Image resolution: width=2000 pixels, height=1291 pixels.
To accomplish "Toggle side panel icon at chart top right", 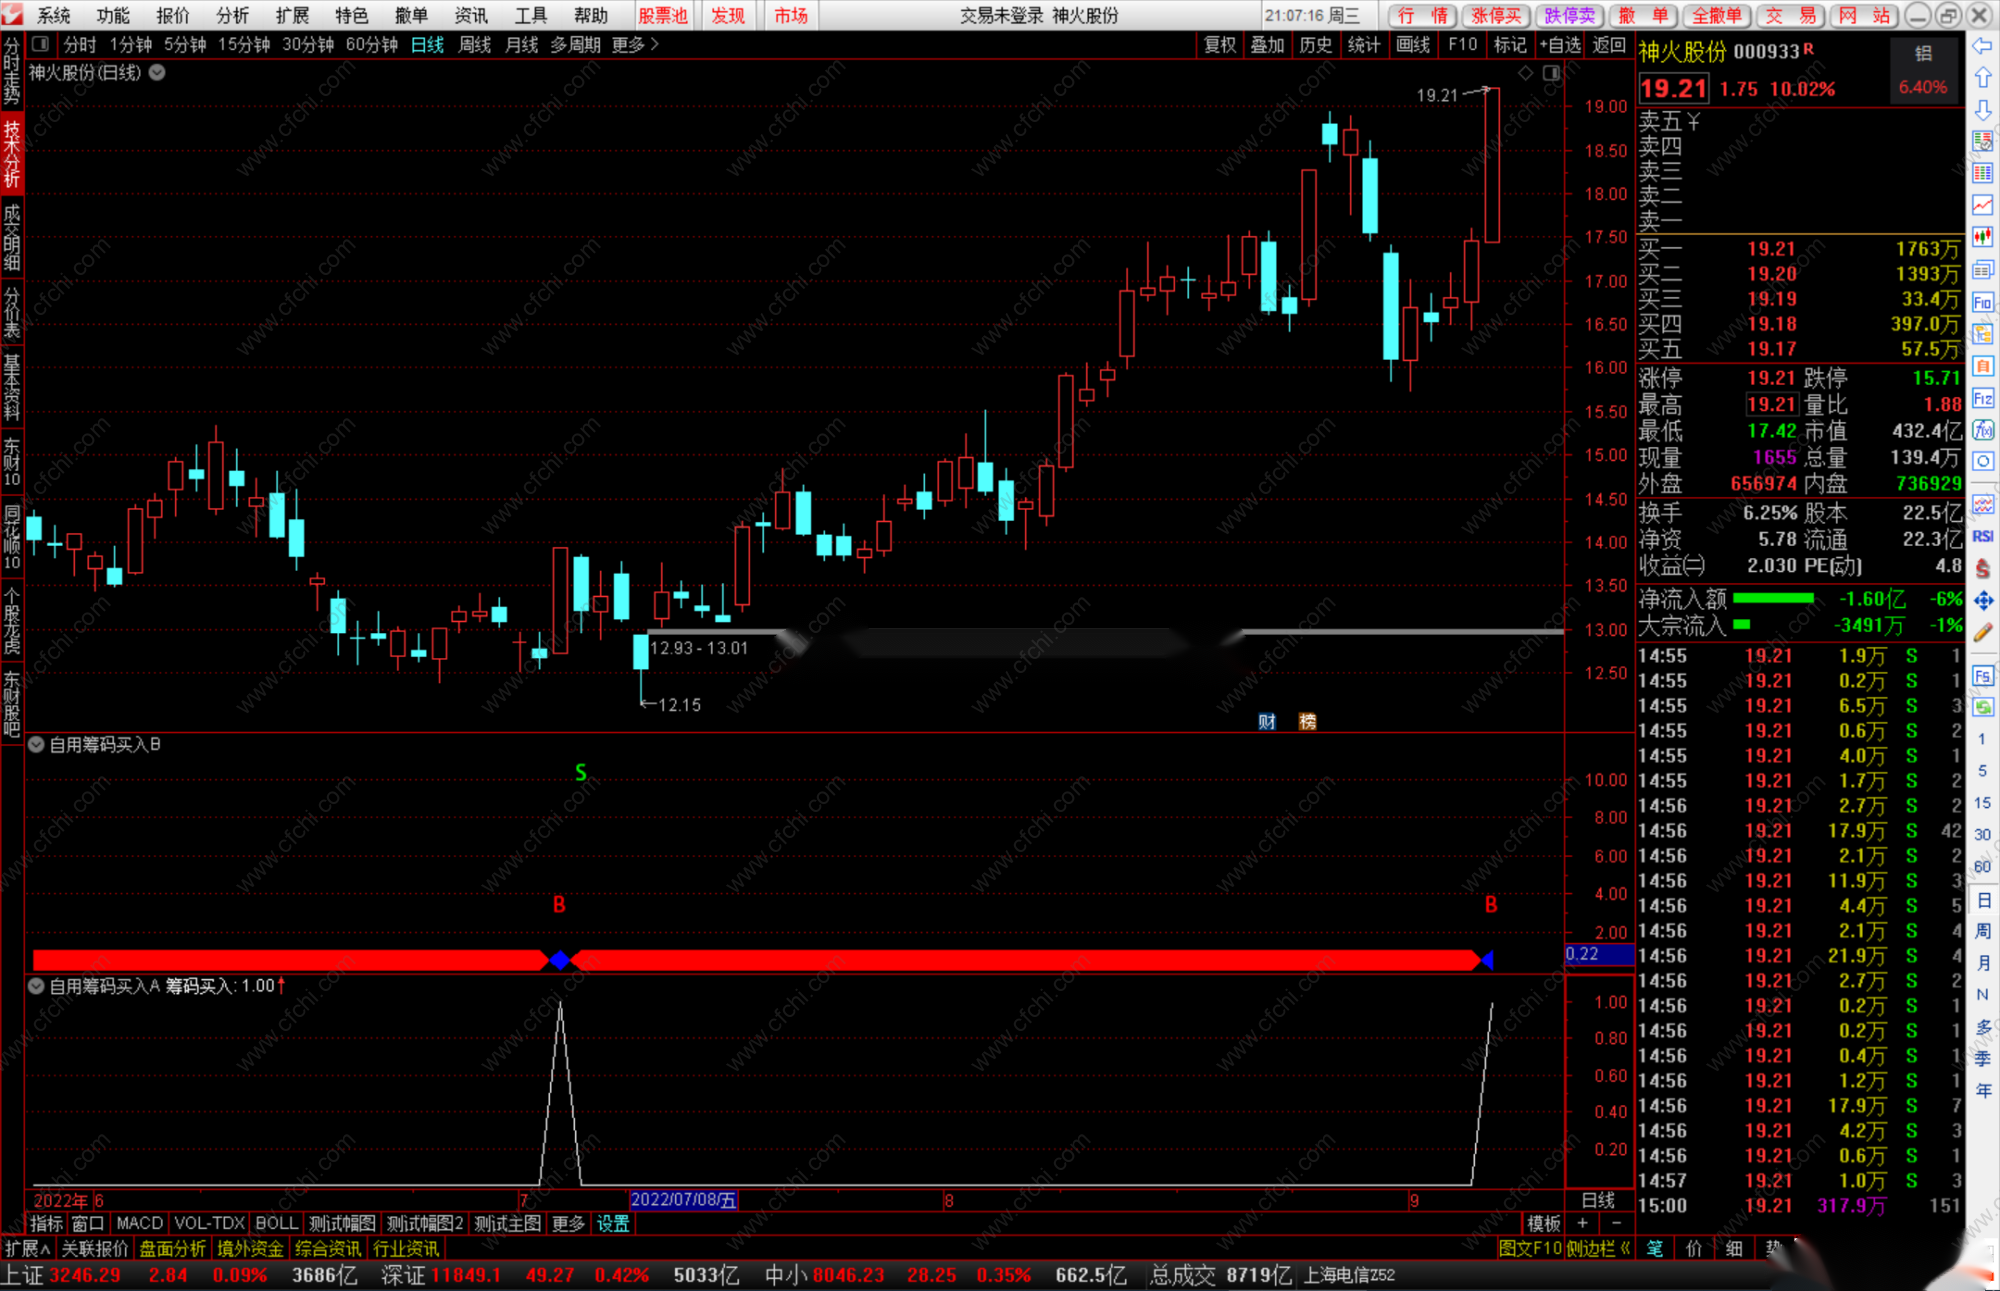I will pyautogui.click(x=1551, y=73).
